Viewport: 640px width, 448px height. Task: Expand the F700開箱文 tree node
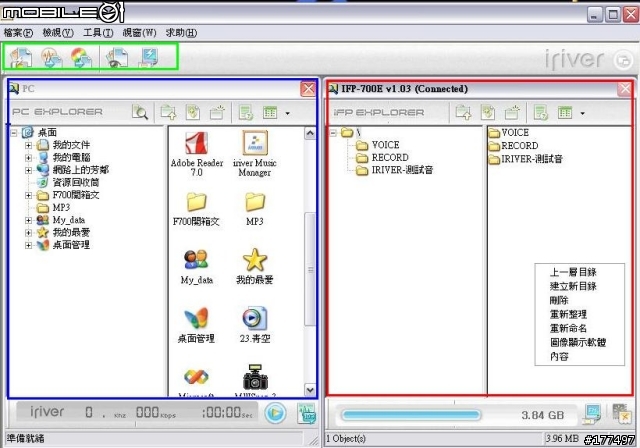pyautogui.click(x=28, y=195)
